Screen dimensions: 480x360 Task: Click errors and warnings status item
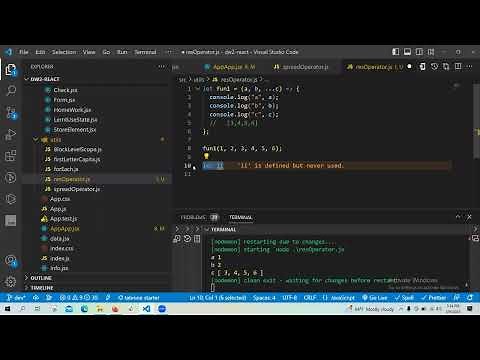[78, 298]
